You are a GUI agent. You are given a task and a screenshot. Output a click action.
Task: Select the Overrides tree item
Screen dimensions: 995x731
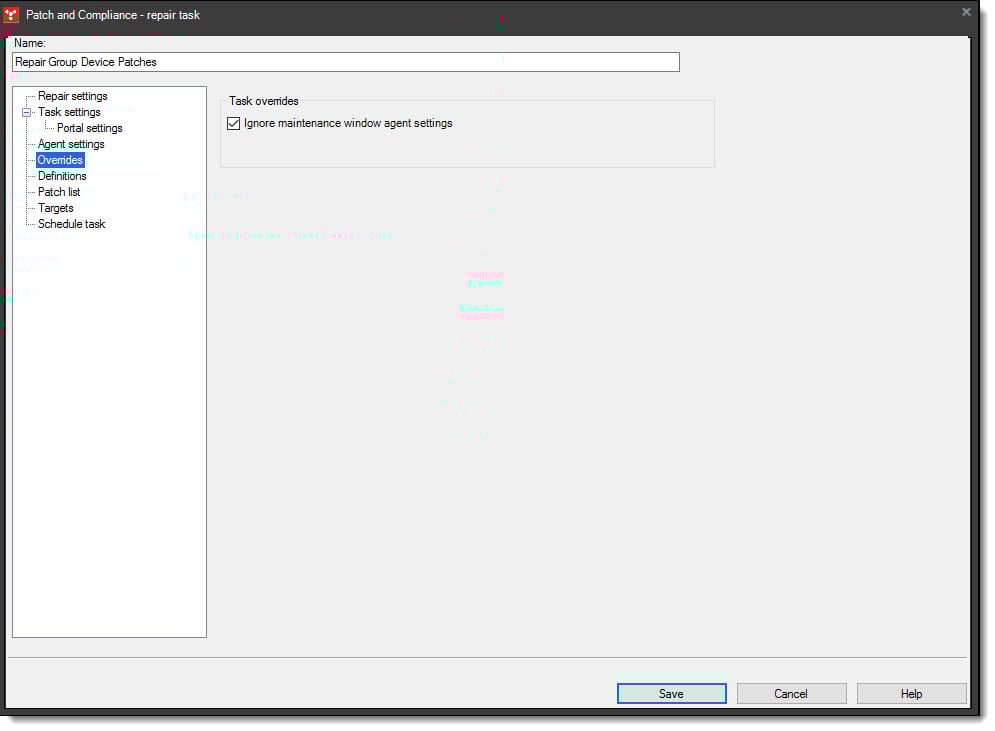pyautogui.click(x=60, y=159)
